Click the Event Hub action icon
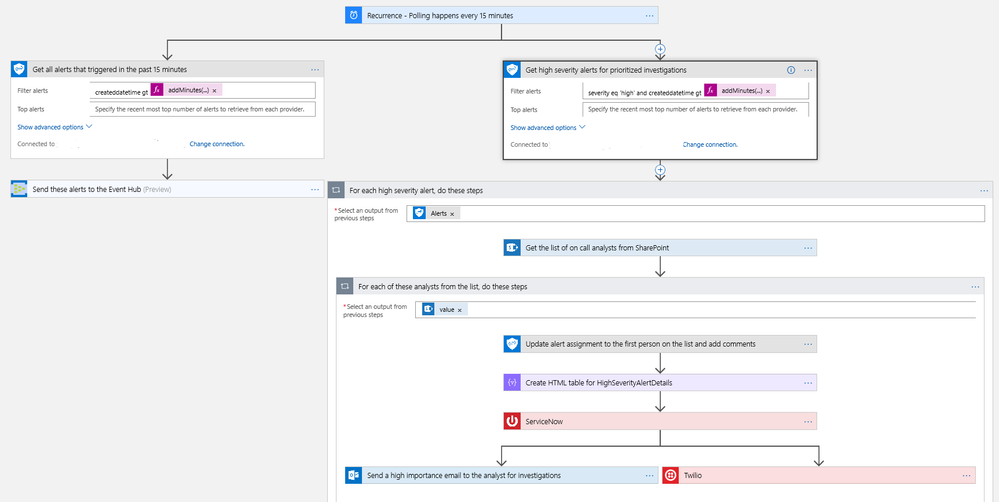 [19, 189]
